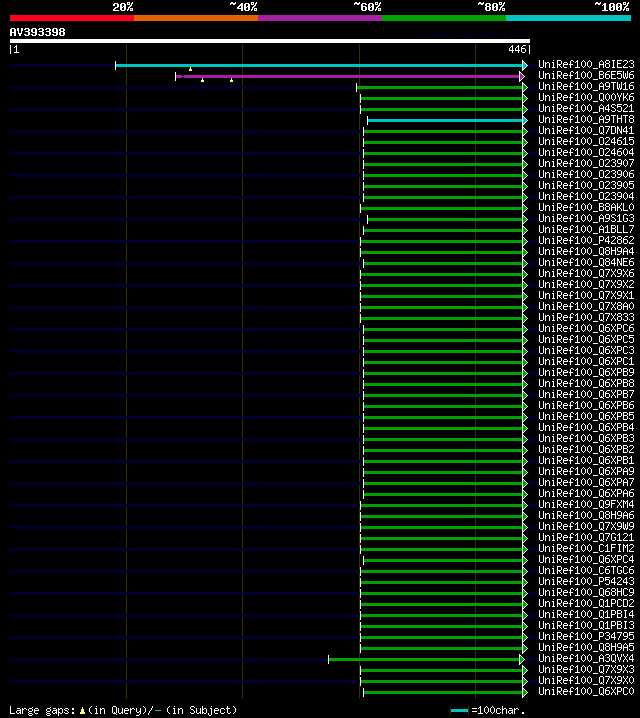The height and width of the screenshot is (718, 640).
Task: Click the yellow gap marker on the A8IE23 bar
Action: [190, 69]
